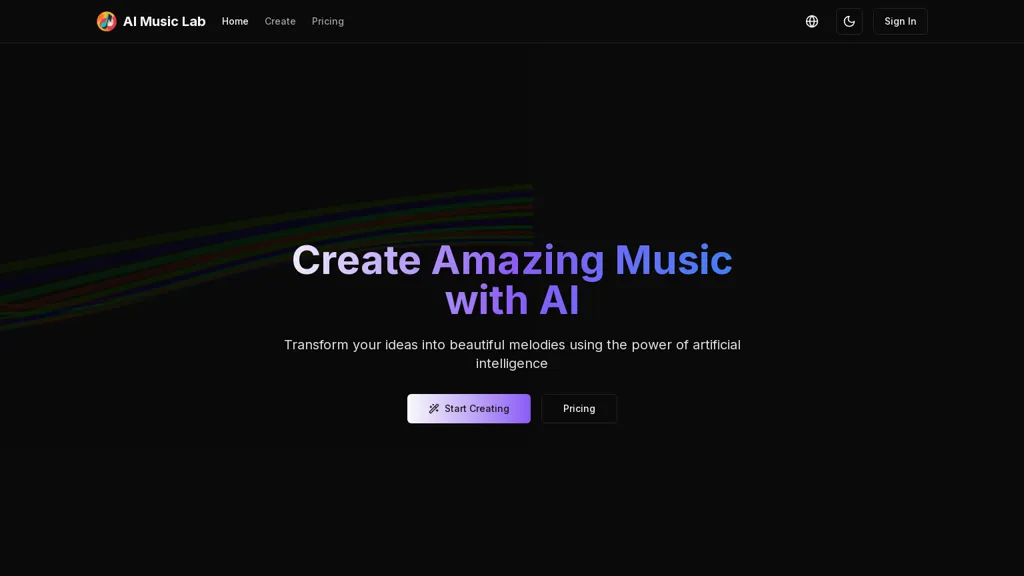Click the Pricing button below the headline

[x=579, y=408]
